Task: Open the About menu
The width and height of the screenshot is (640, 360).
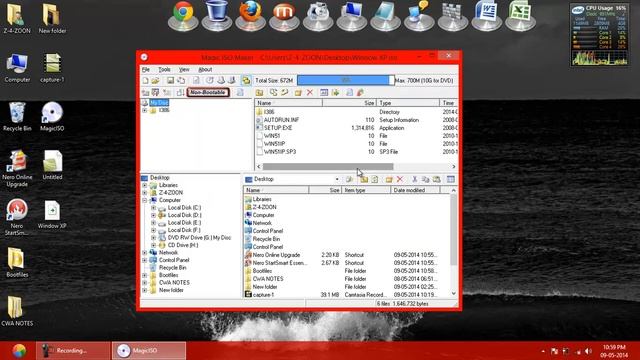Action: pyautogui.click(x=205, y=69)
